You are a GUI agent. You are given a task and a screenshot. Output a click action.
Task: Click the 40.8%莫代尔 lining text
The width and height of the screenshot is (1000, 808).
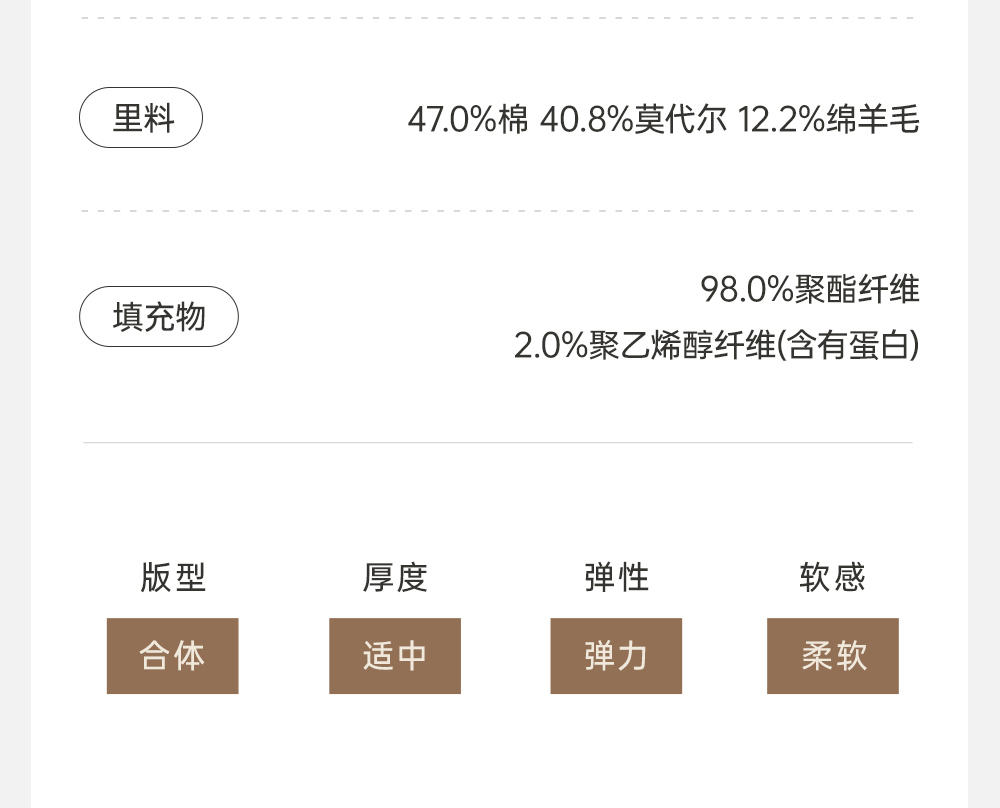tap(633, 120)
